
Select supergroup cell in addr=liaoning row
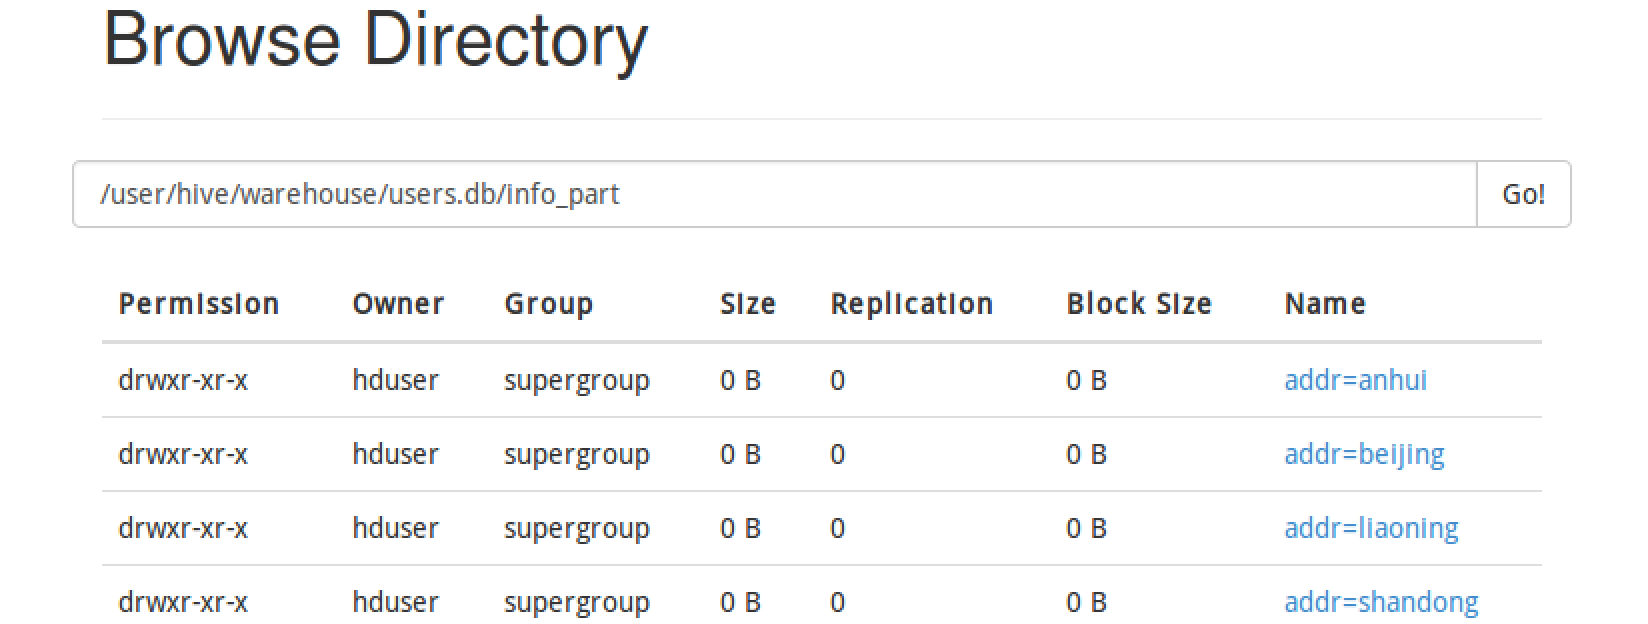[x=577, y=529]
